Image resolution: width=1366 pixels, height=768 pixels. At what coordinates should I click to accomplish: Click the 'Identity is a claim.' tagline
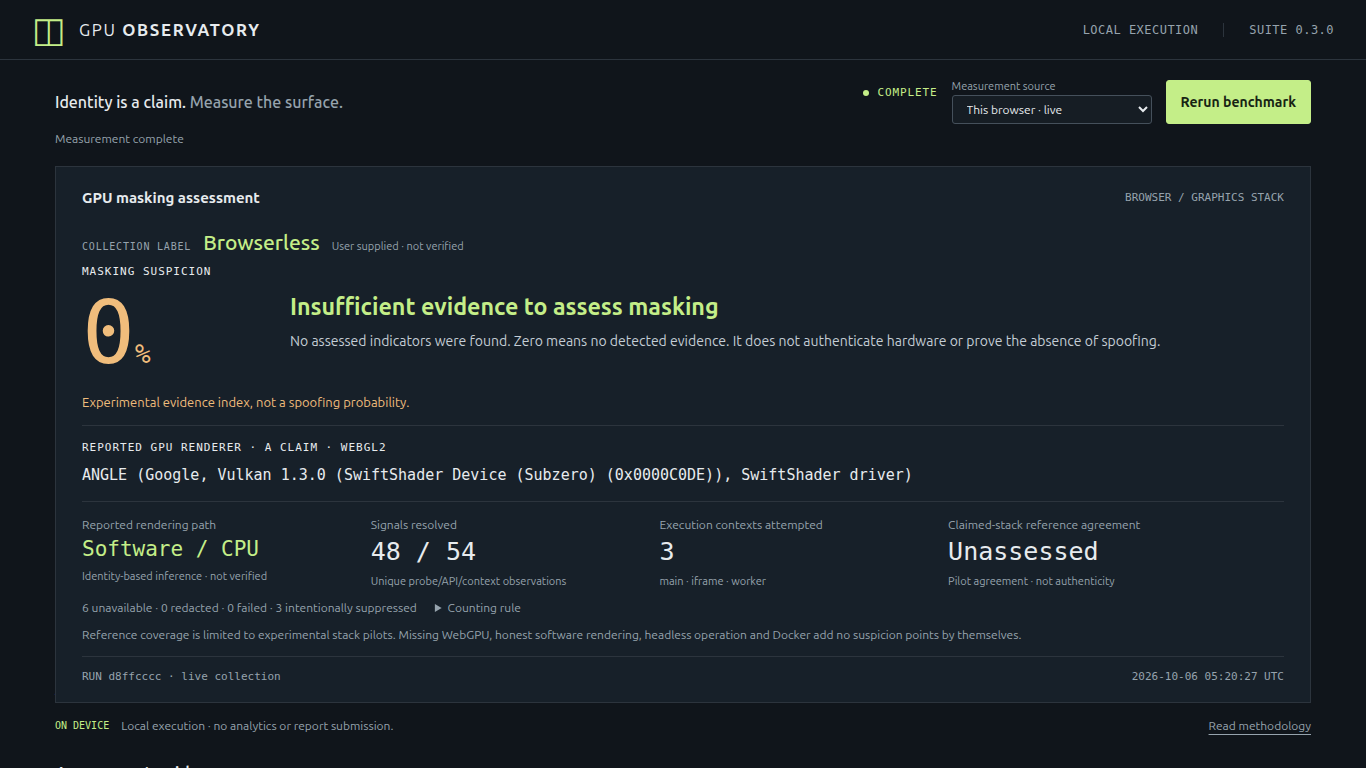120,102
